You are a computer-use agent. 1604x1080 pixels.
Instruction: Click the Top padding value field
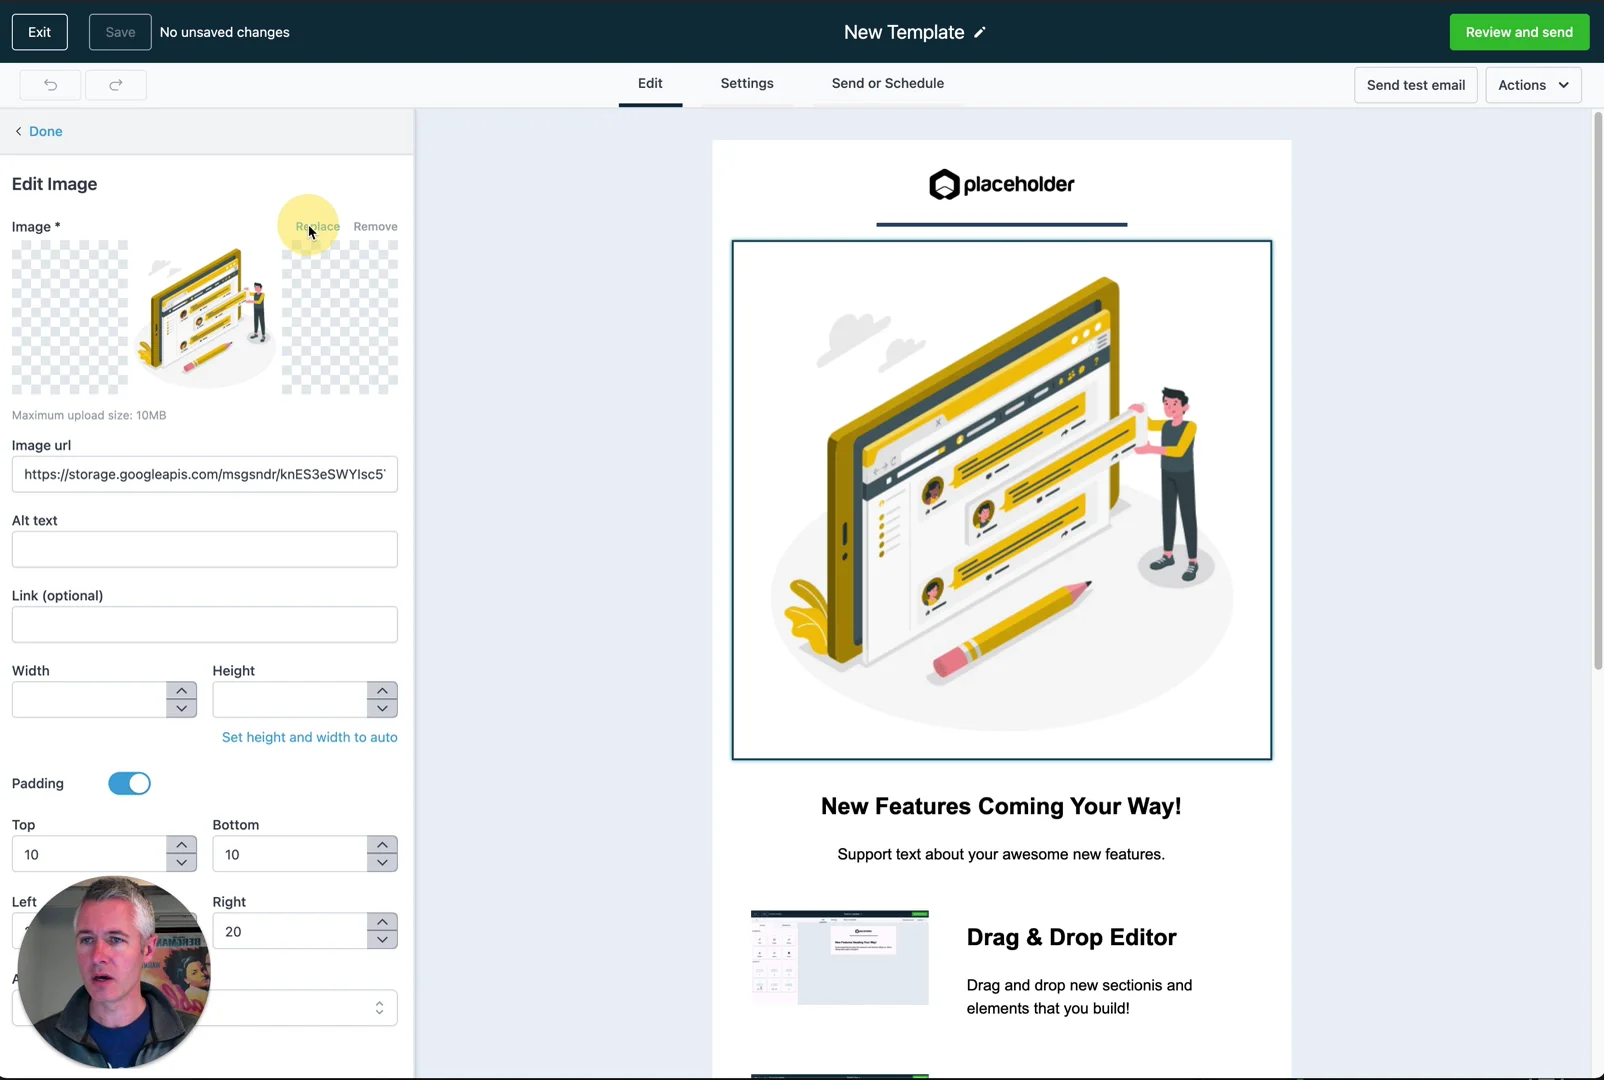89,854
